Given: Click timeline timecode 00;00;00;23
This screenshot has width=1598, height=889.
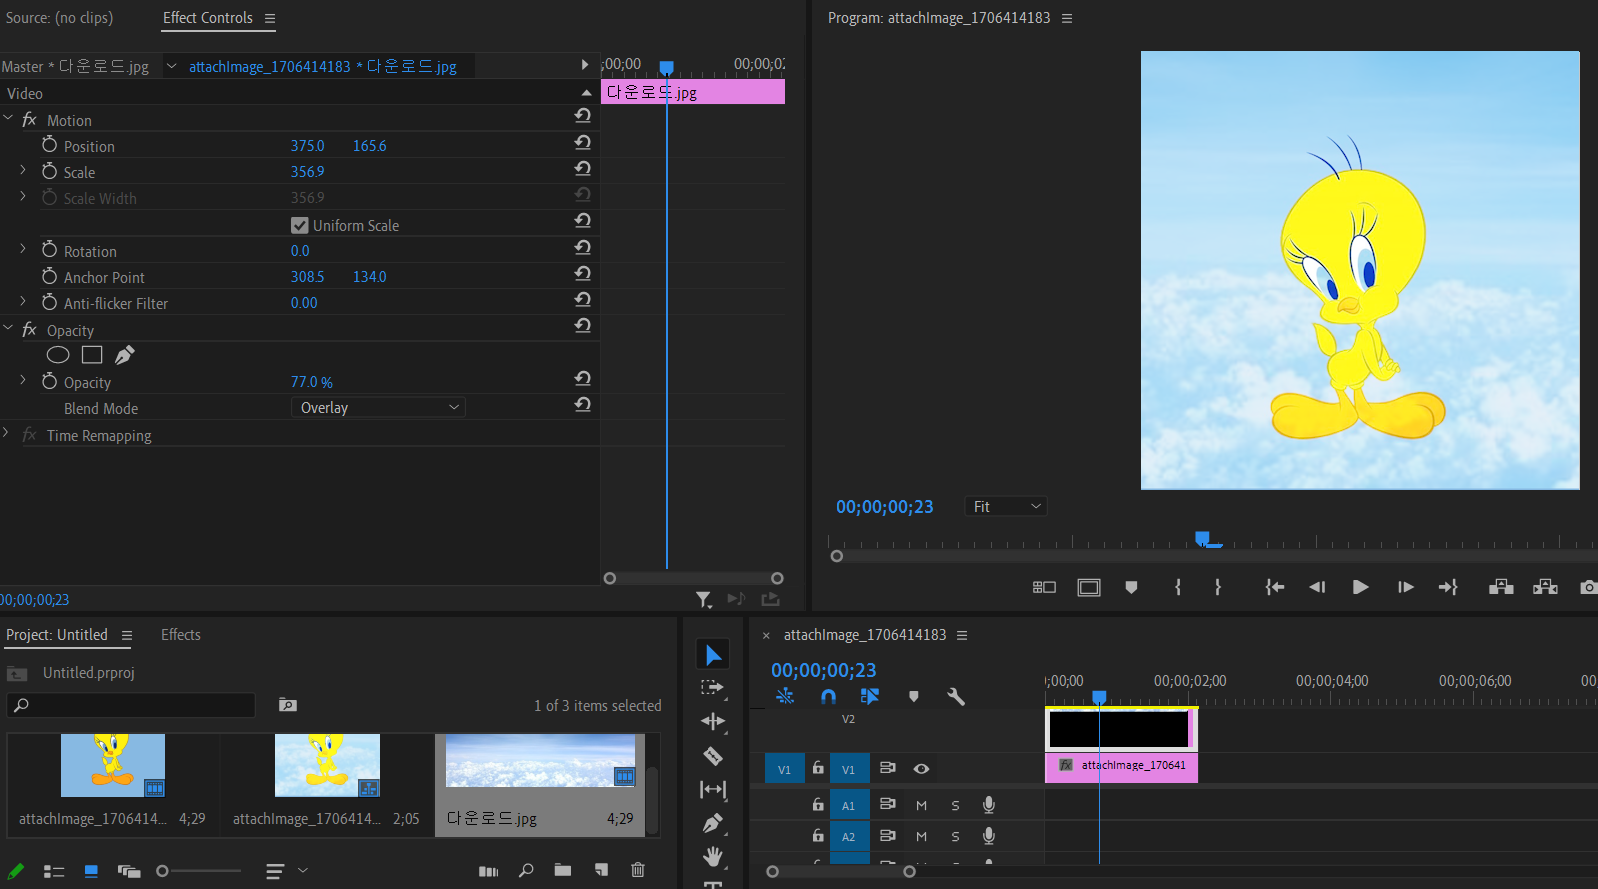Looking at the screenshot, I should 824,670.
